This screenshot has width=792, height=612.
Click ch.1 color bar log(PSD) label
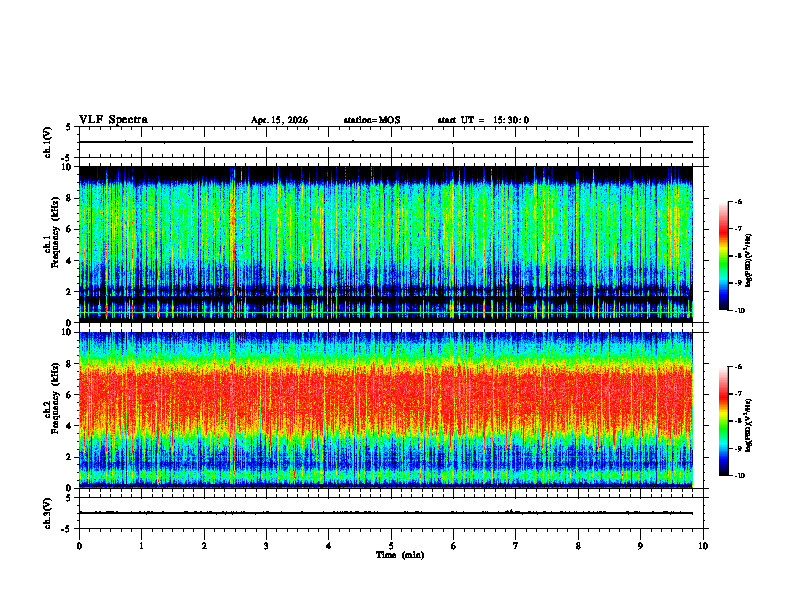749,261
